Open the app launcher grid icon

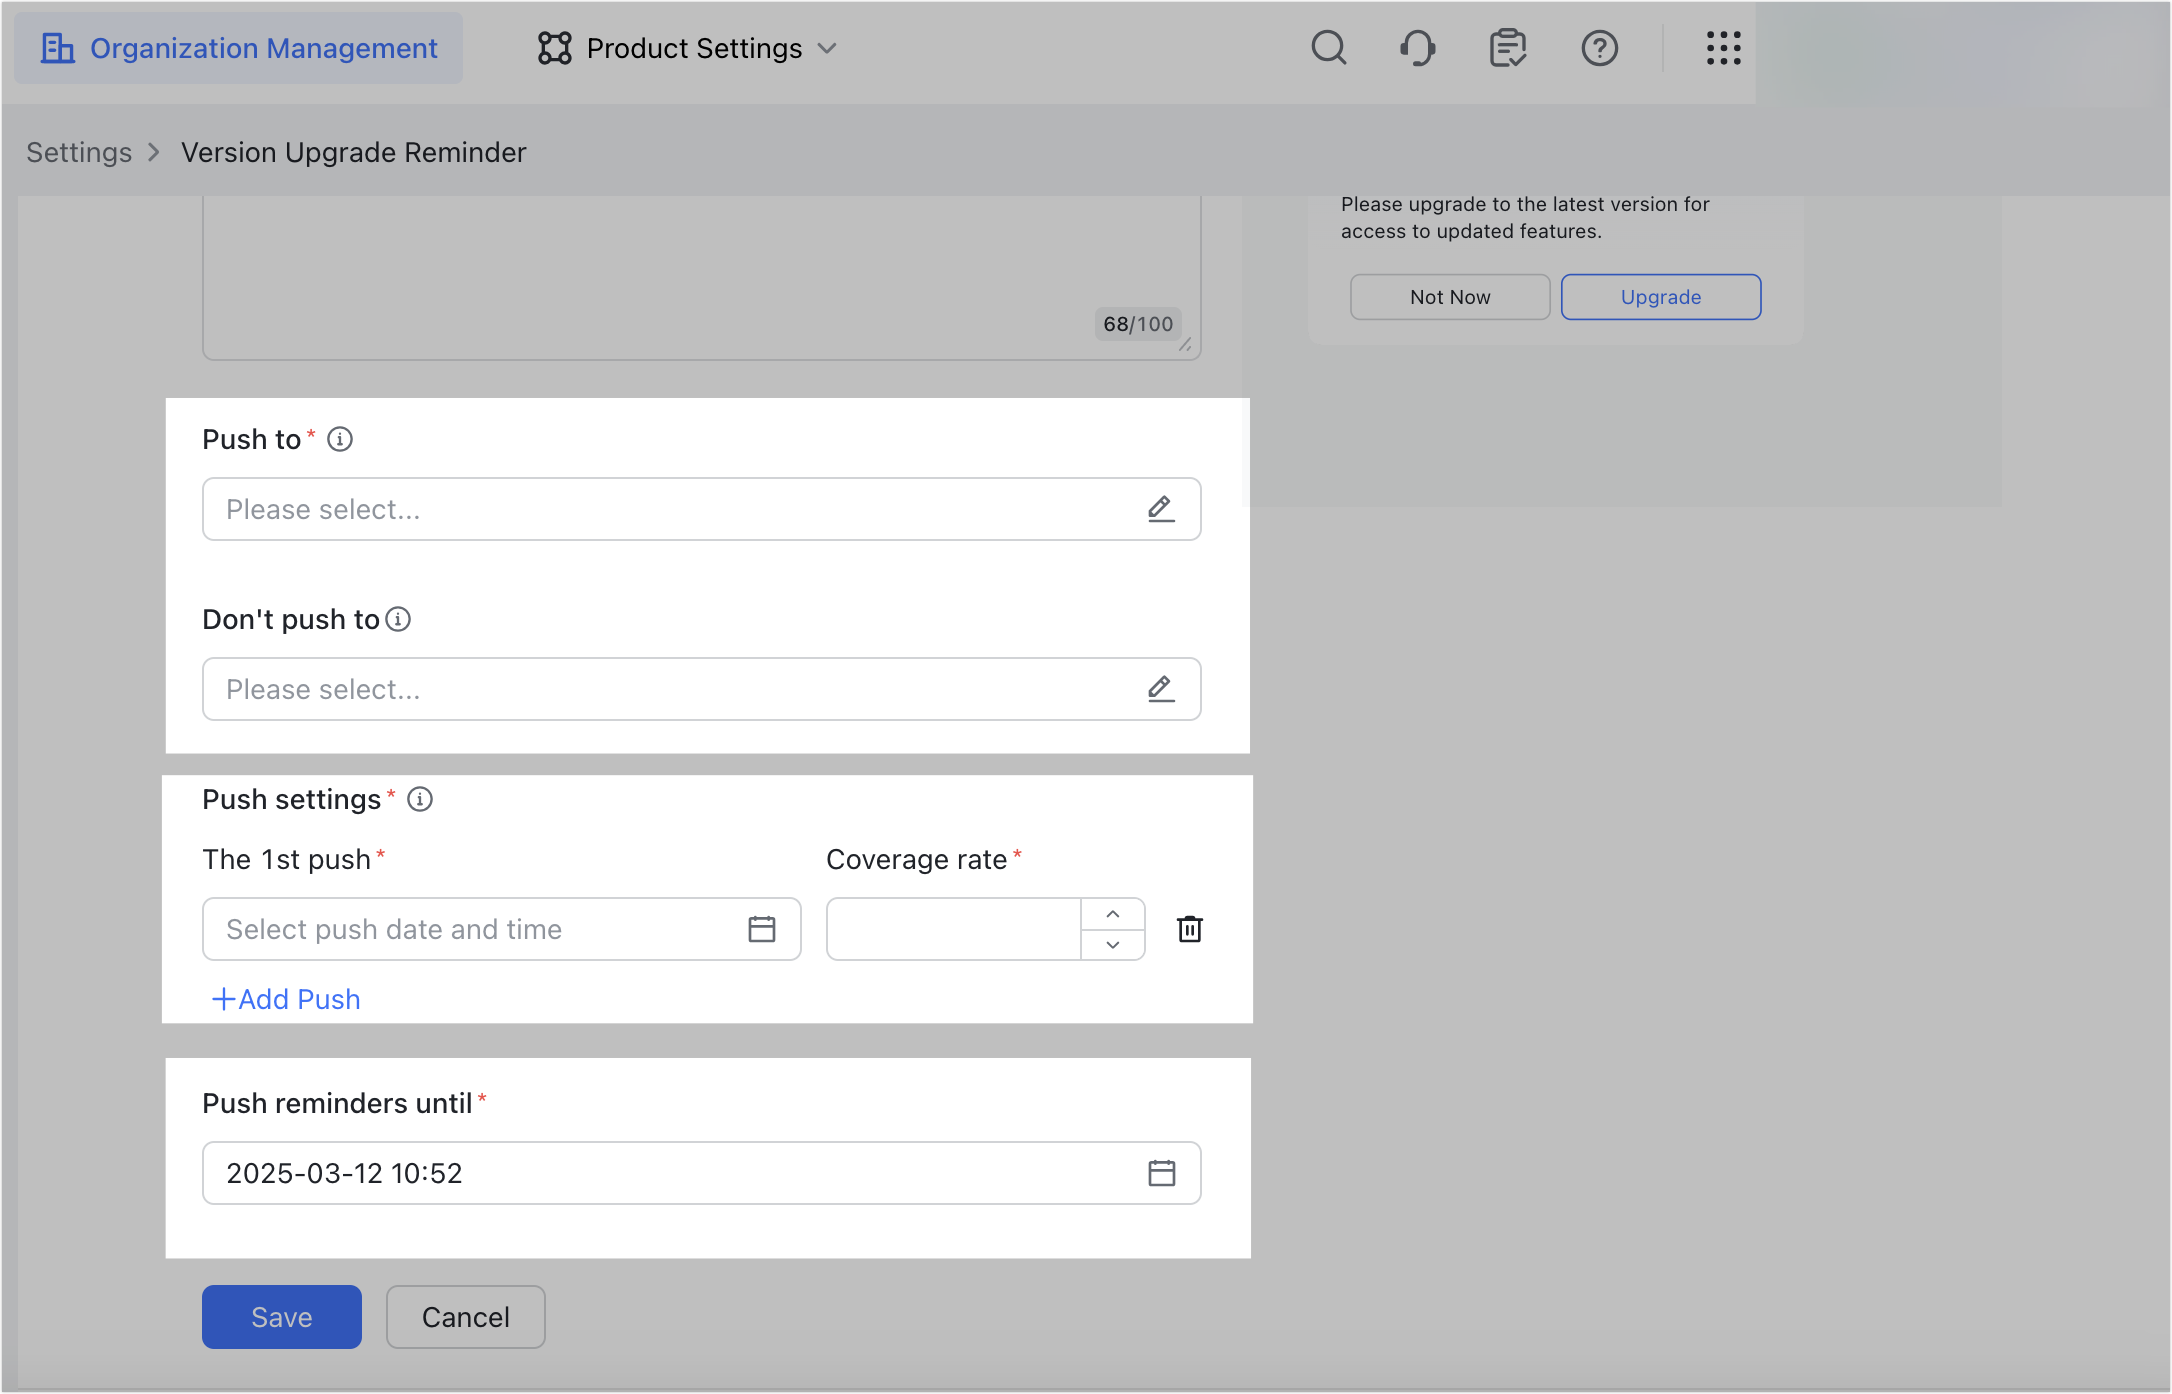(1722, 47)
